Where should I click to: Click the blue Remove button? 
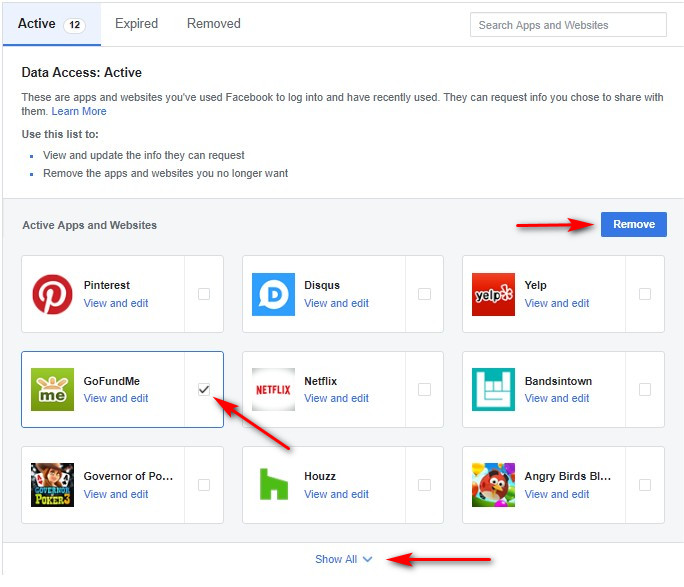click(x=633, y=224)
